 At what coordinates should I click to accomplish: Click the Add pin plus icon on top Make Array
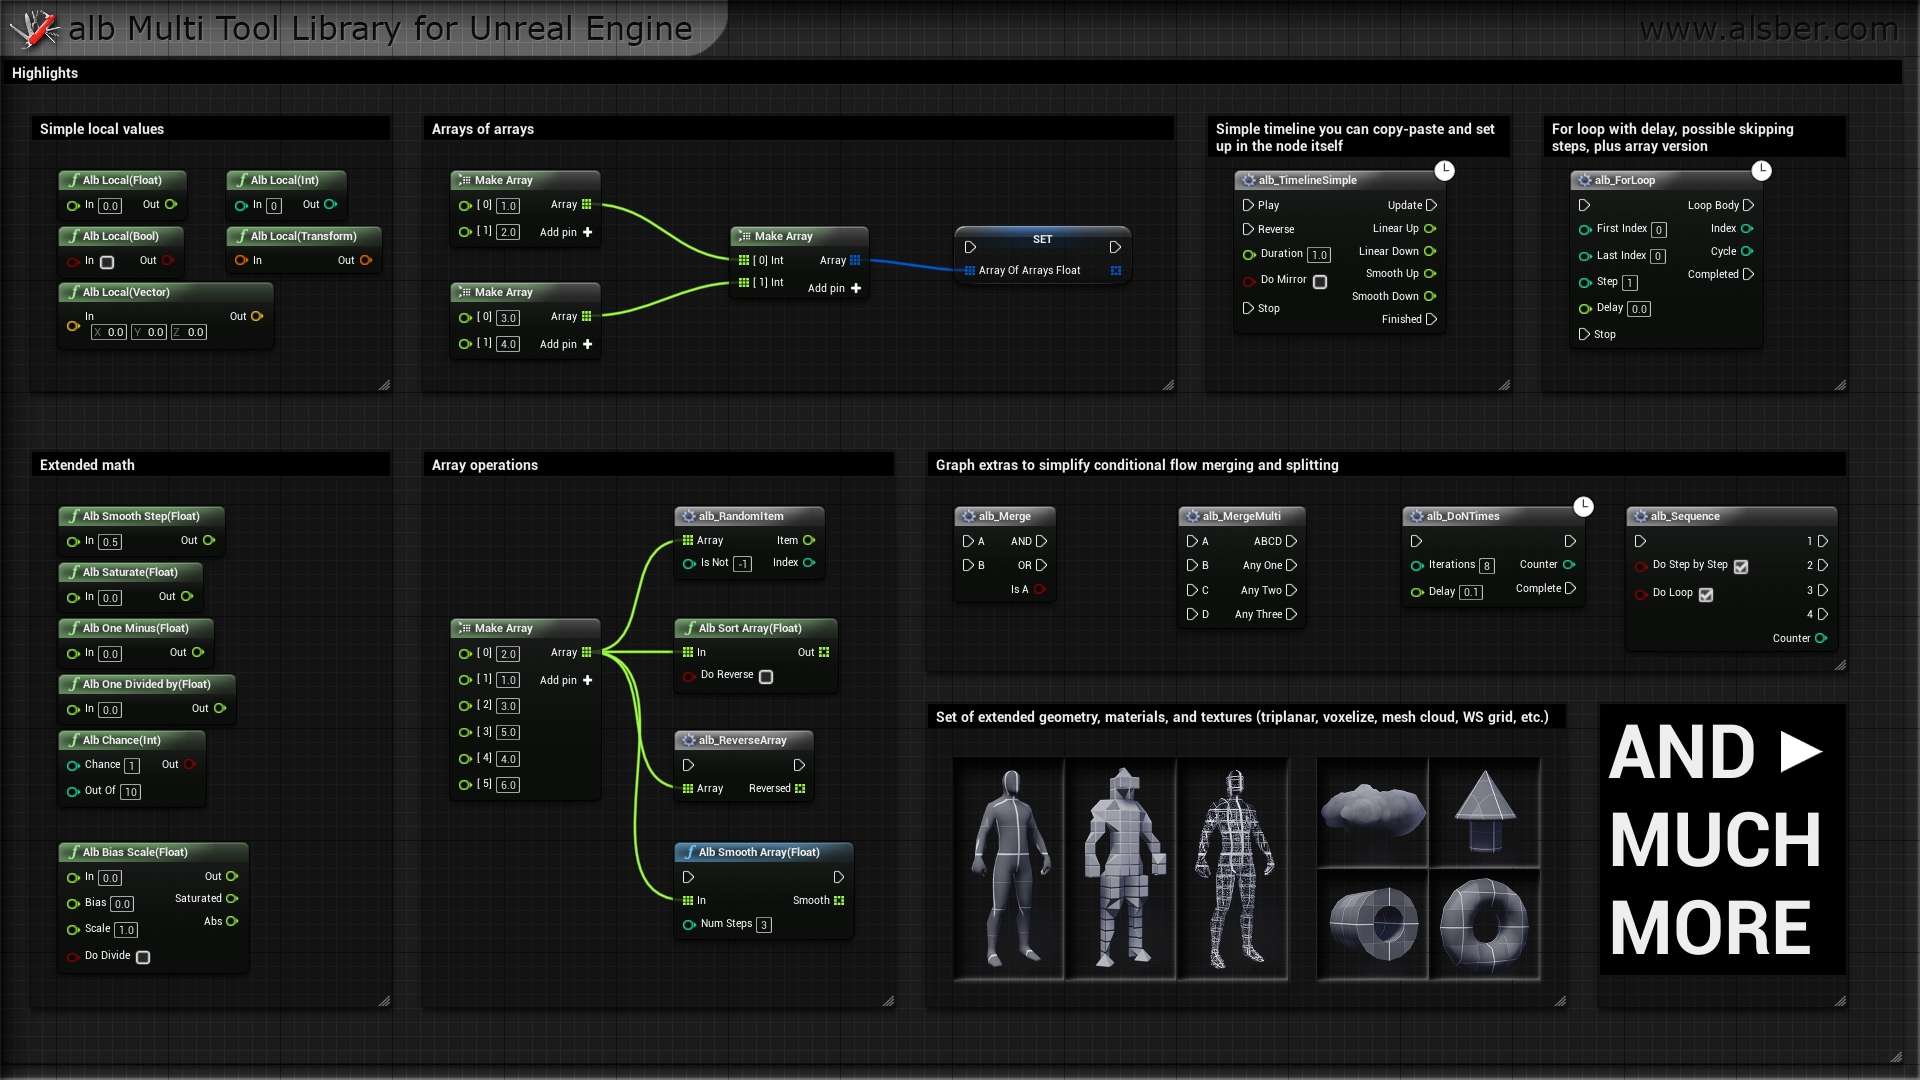[588, 232]
